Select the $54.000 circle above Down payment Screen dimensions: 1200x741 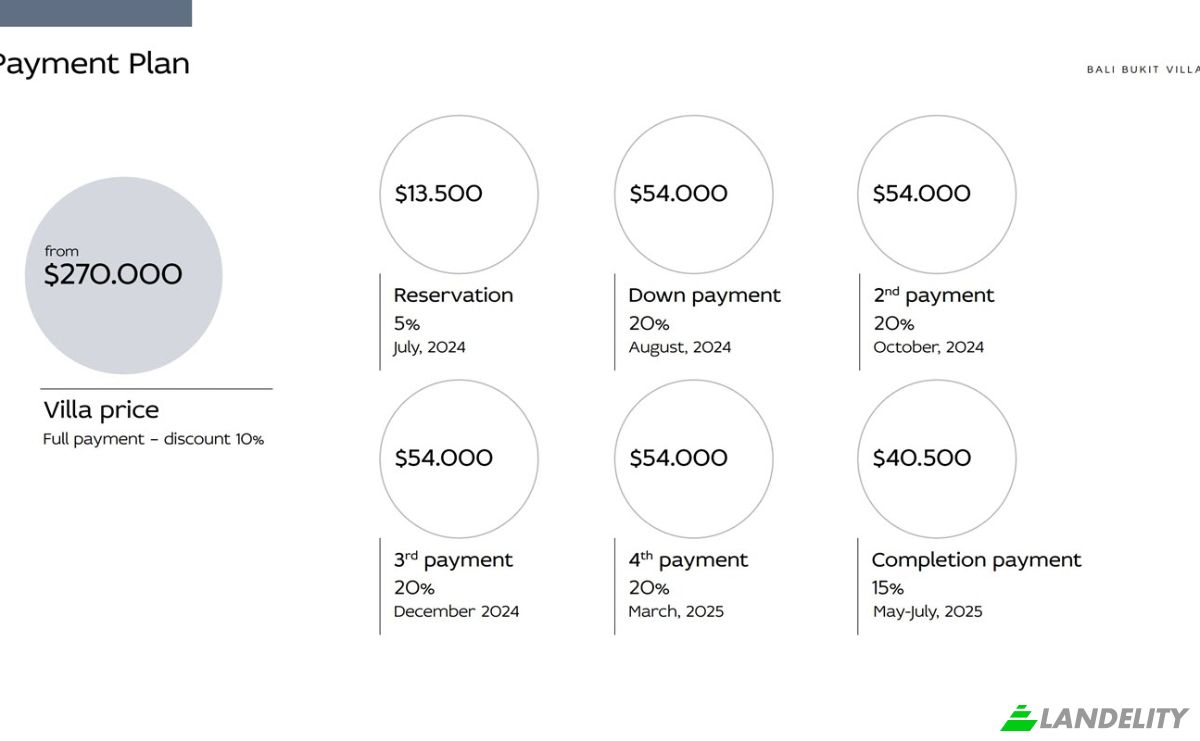pos(693,194)
